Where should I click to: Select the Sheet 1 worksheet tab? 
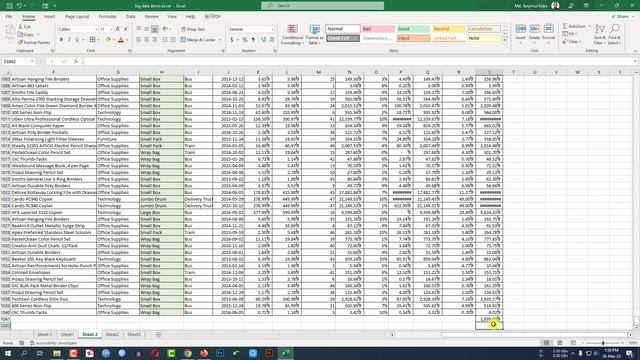pos(45,334)
